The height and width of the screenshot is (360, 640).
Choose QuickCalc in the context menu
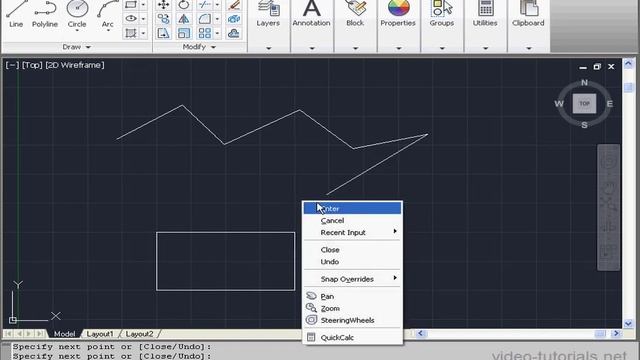[352, 337]
